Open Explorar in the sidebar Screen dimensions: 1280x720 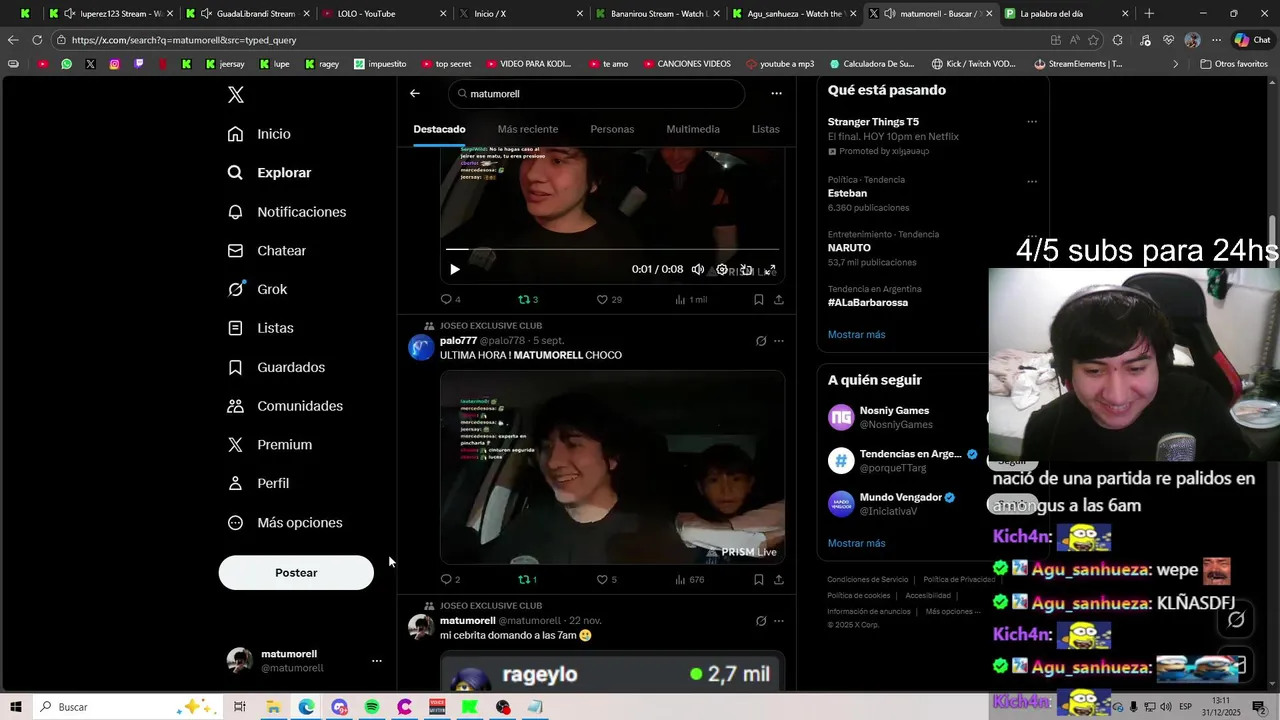(269, 173)
